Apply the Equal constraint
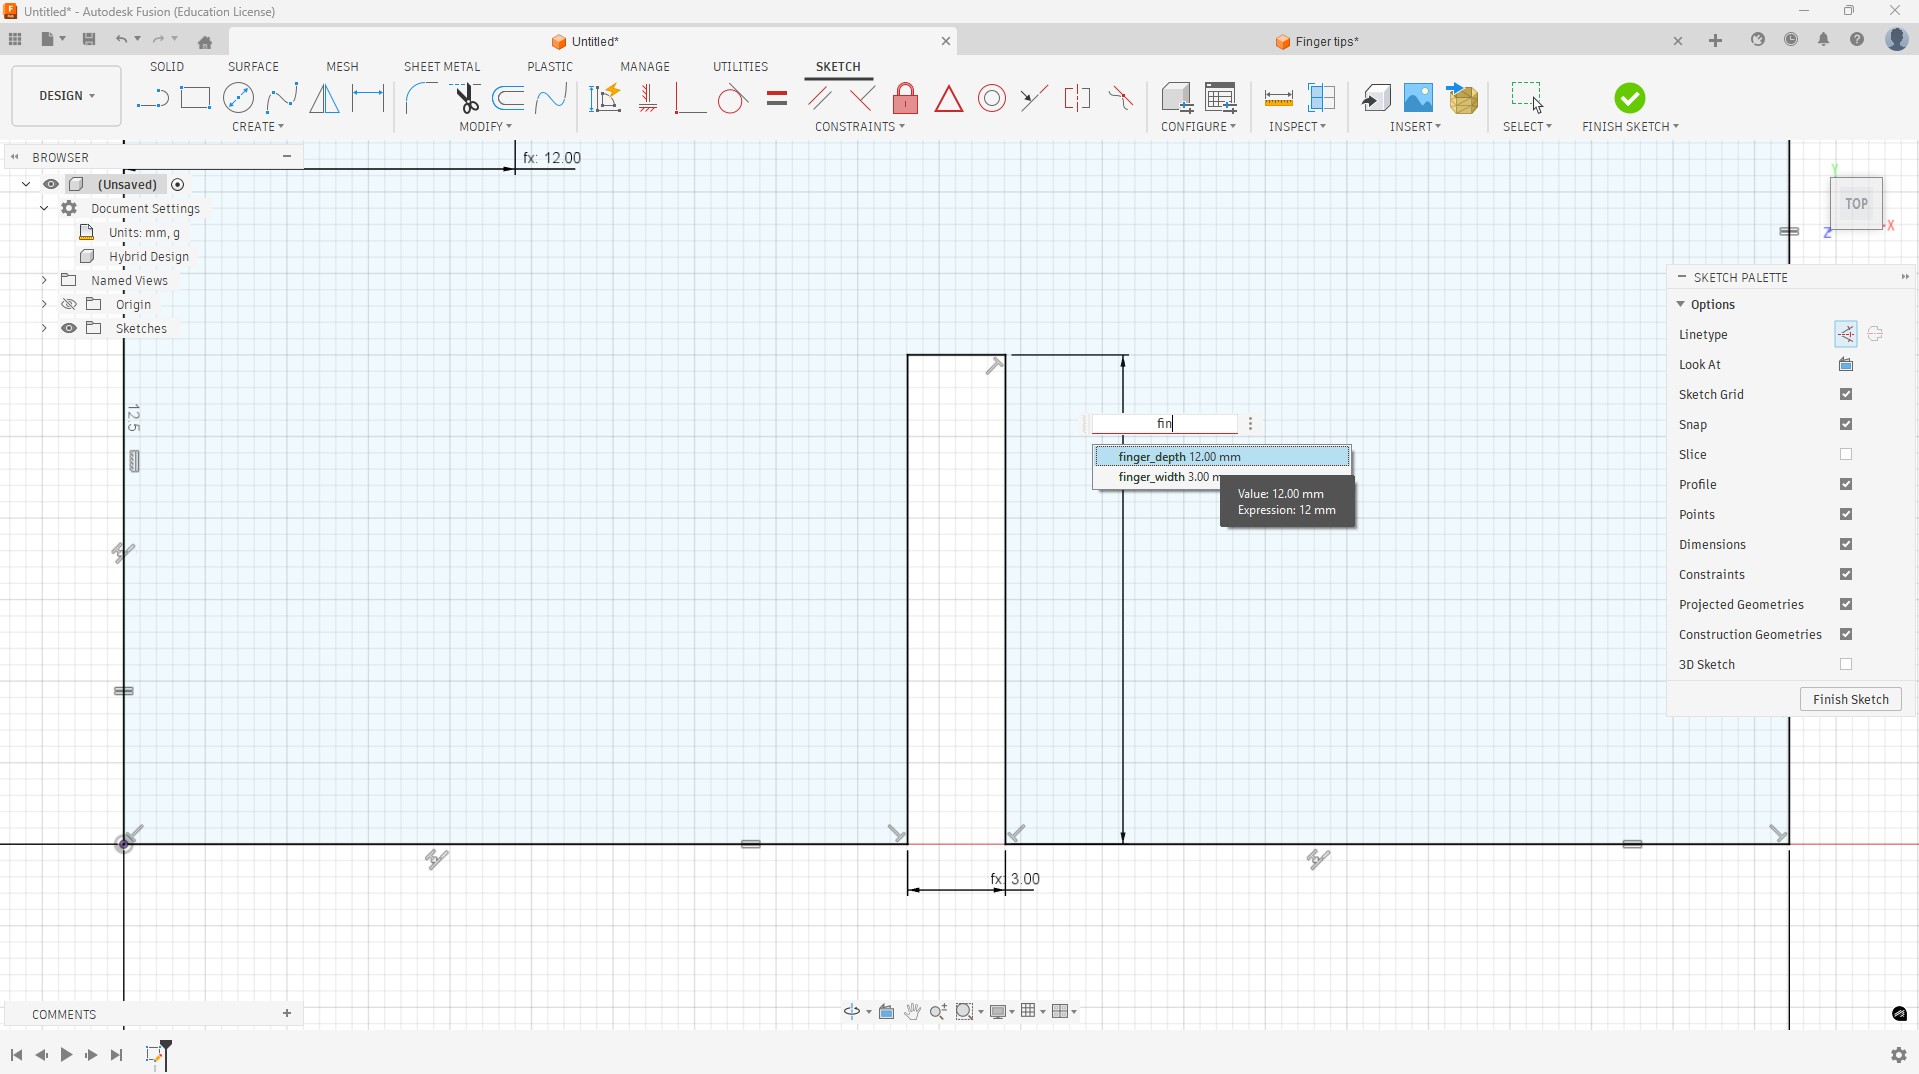 pyautogui.click(x=777, y=98)
